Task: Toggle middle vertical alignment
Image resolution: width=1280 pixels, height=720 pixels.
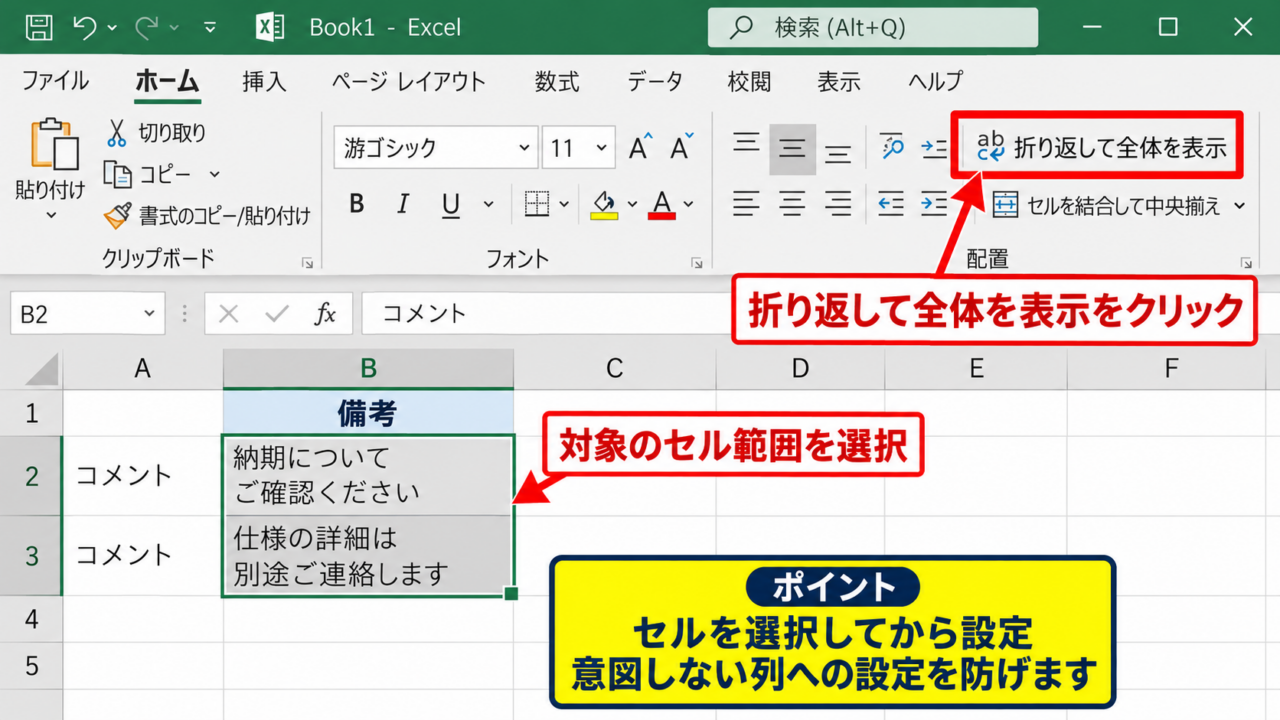Action: (793, 149)
